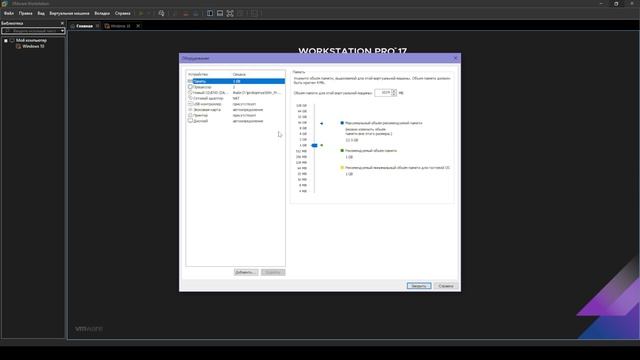
Task: Select the USB-контроллер device row
Action: [236, 104]
